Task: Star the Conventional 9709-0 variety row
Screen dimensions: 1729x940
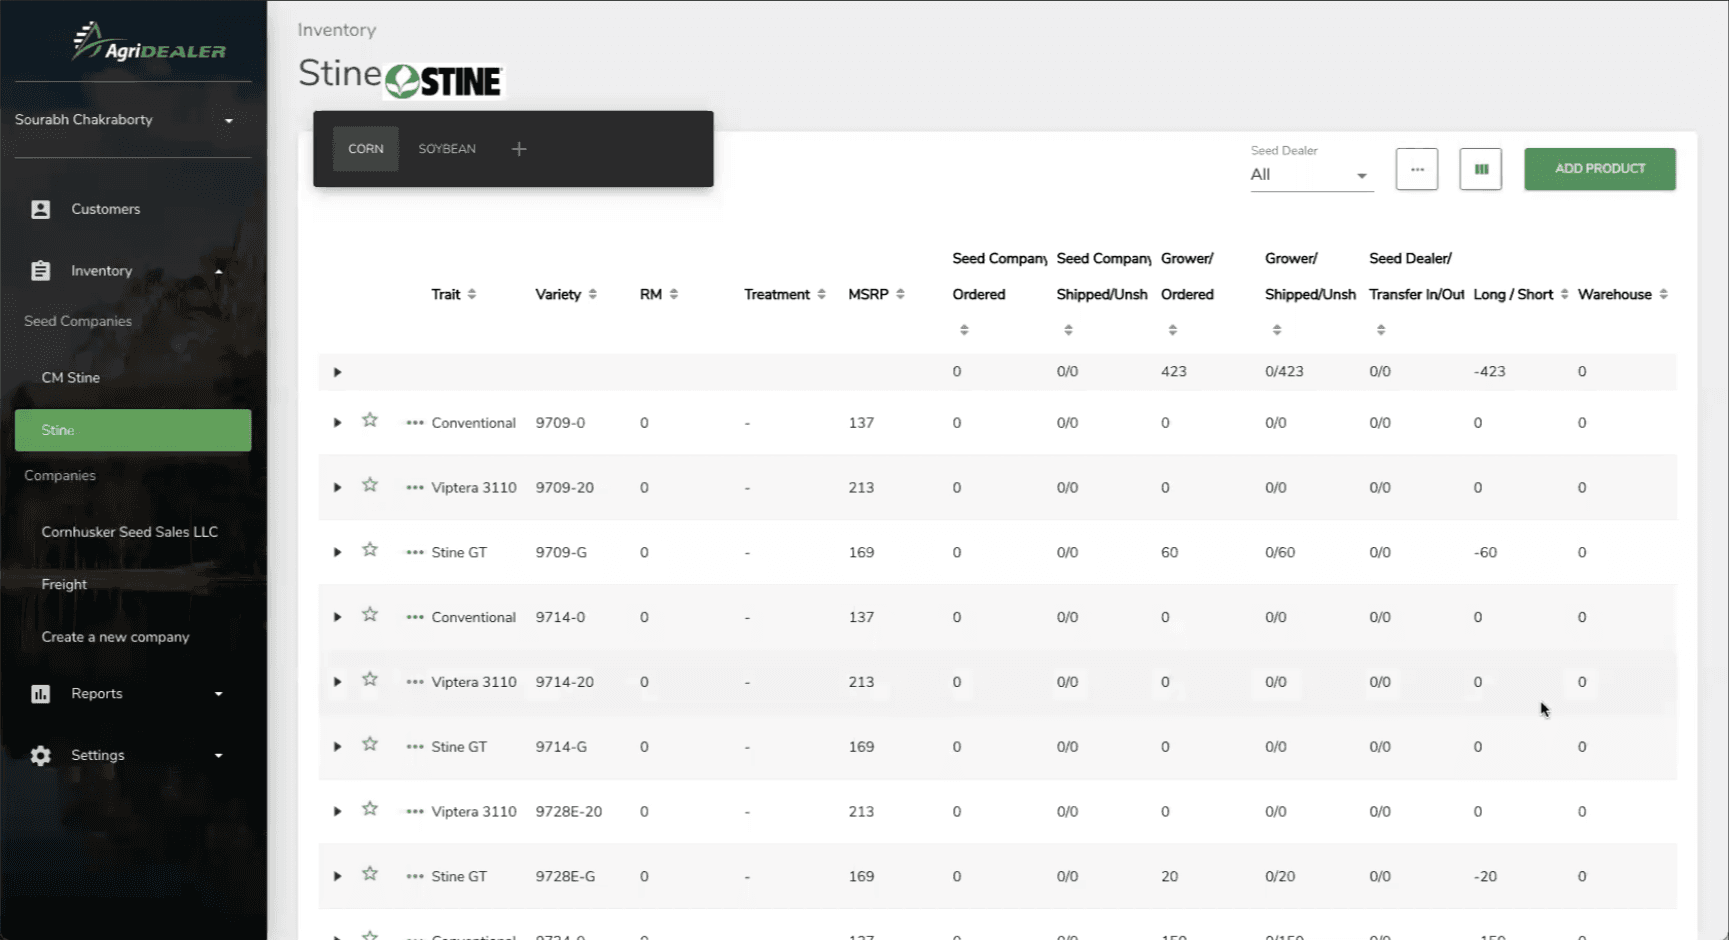Action: point(370,418)
